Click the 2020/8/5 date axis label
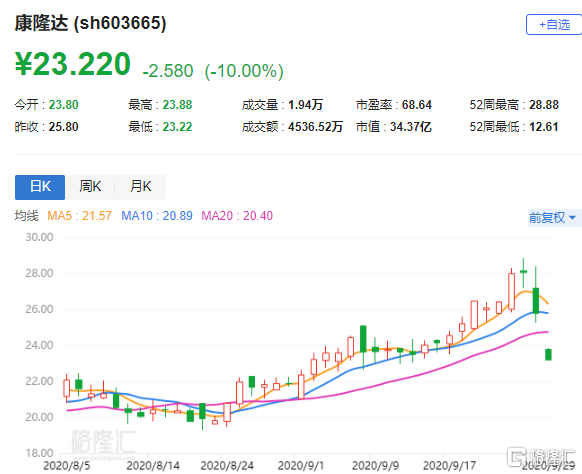The height and width of the screenshot is (474, 582). pyautogui.click(x=66, y=465)
